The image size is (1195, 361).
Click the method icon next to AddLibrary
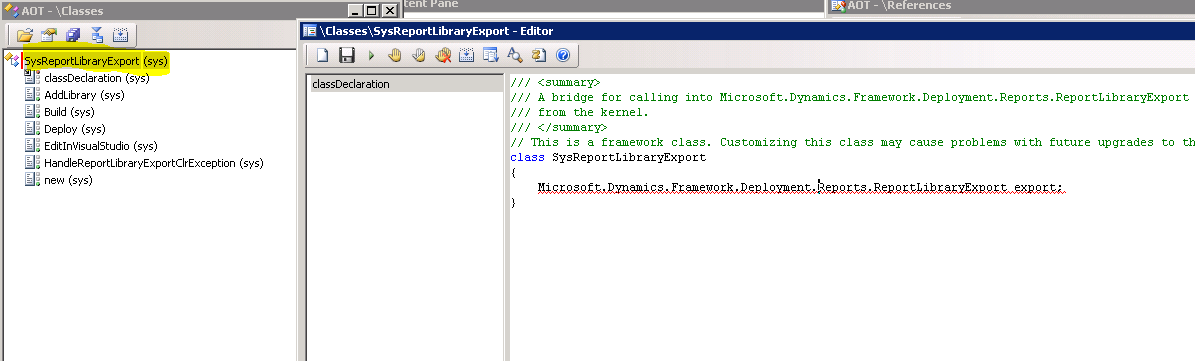coord(32,94)
